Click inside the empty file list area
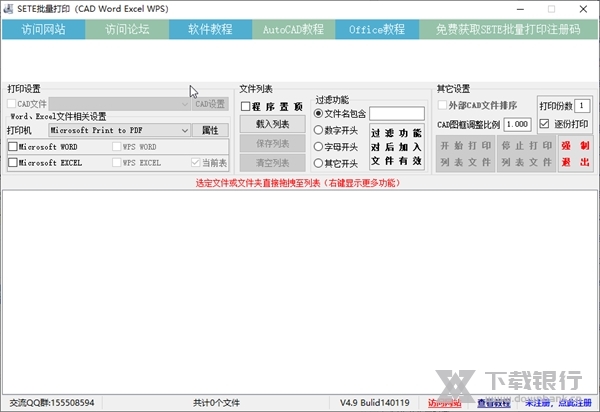The width and height of the screenshot is (600, 412). [x=300, y=292]
